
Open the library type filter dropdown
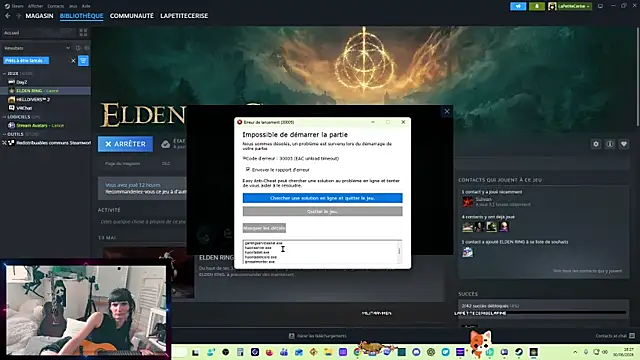37,48
